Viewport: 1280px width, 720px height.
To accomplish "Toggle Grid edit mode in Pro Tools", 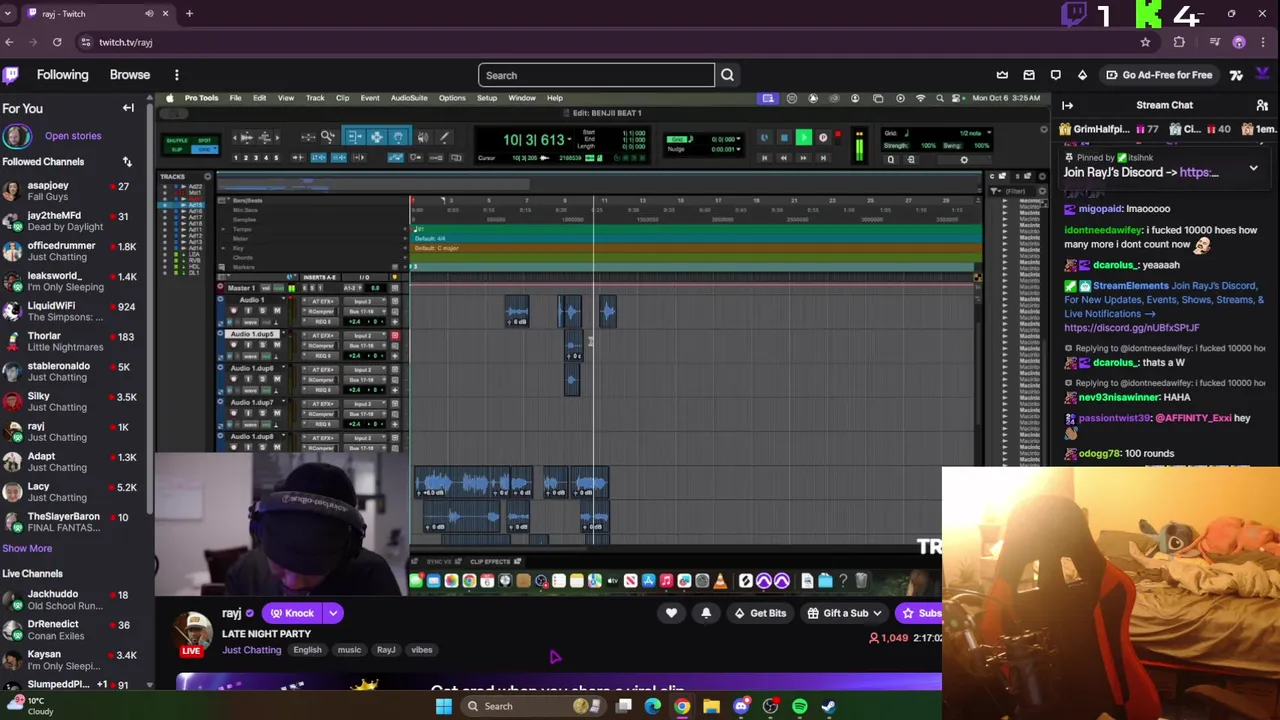I will pyautogui.click(x=206, y=150).
